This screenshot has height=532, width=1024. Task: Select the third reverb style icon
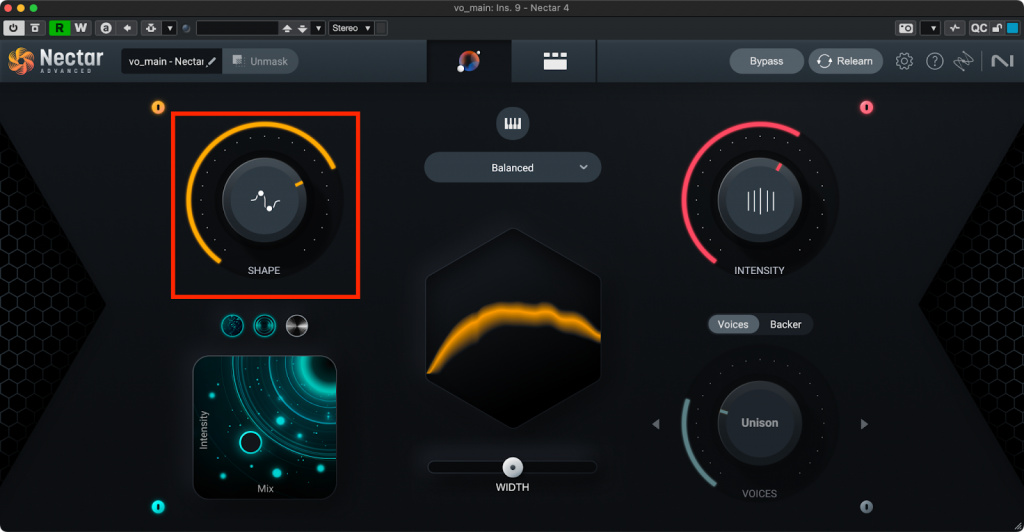click(297, 325)
